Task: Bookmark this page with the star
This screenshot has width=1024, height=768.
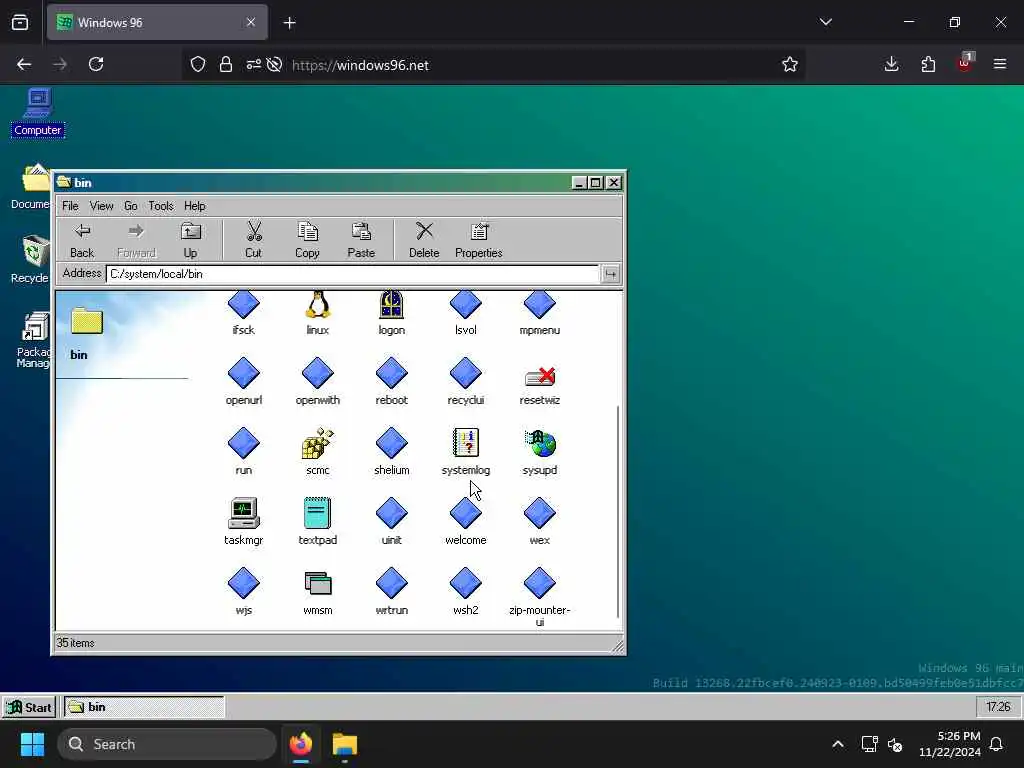Action: (790, 64)
